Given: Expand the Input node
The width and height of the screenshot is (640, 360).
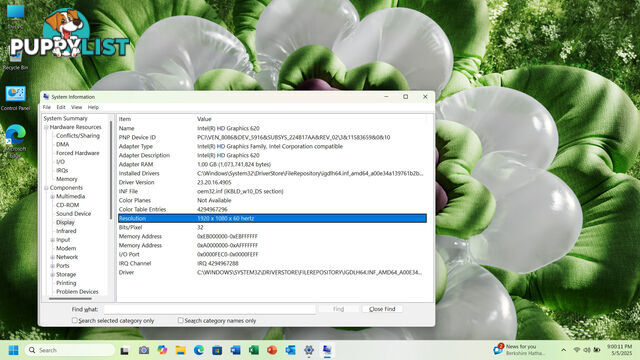Looking at the screenshot, I should [x=53, y=240].
